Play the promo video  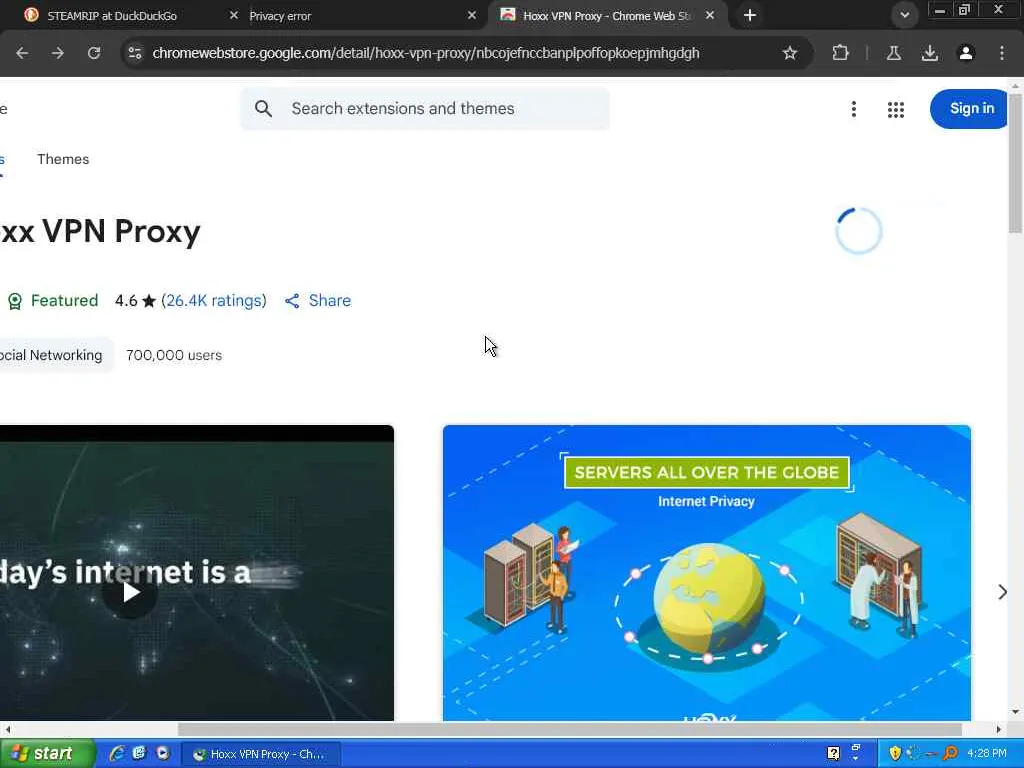click(130, 592)
